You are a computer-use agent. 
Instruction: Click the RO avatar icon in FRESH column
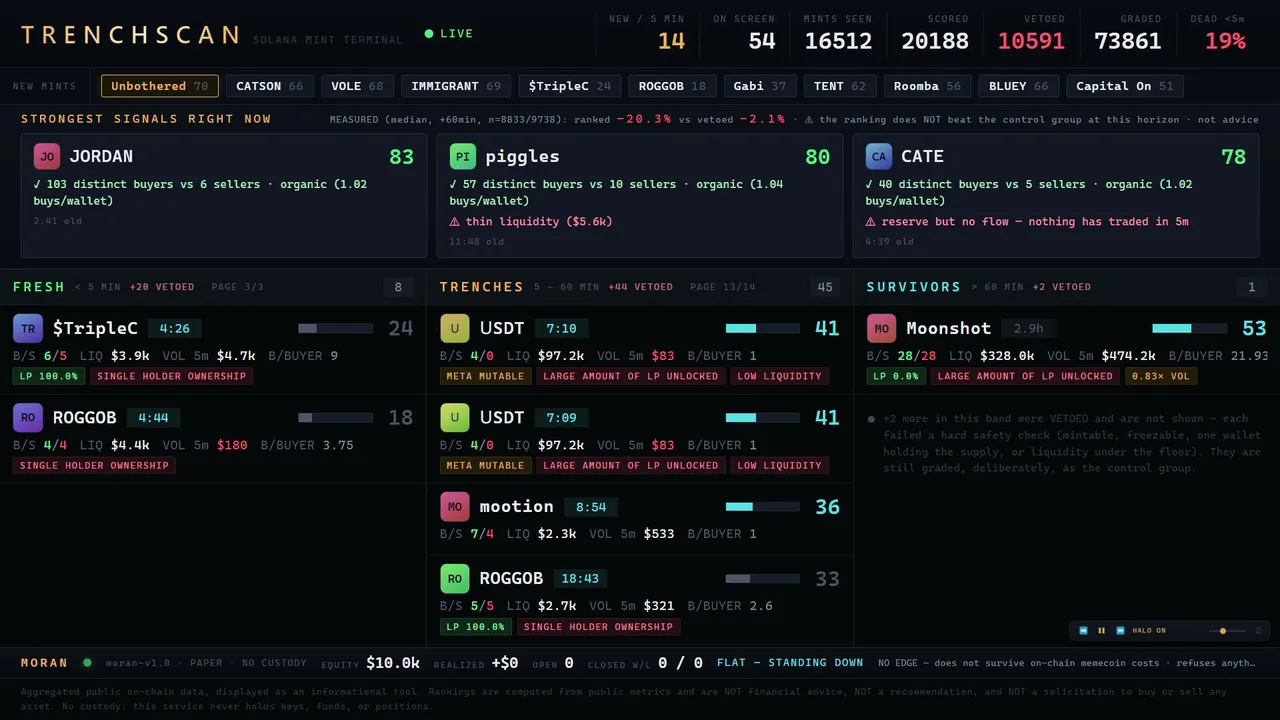tap(28, 417)
